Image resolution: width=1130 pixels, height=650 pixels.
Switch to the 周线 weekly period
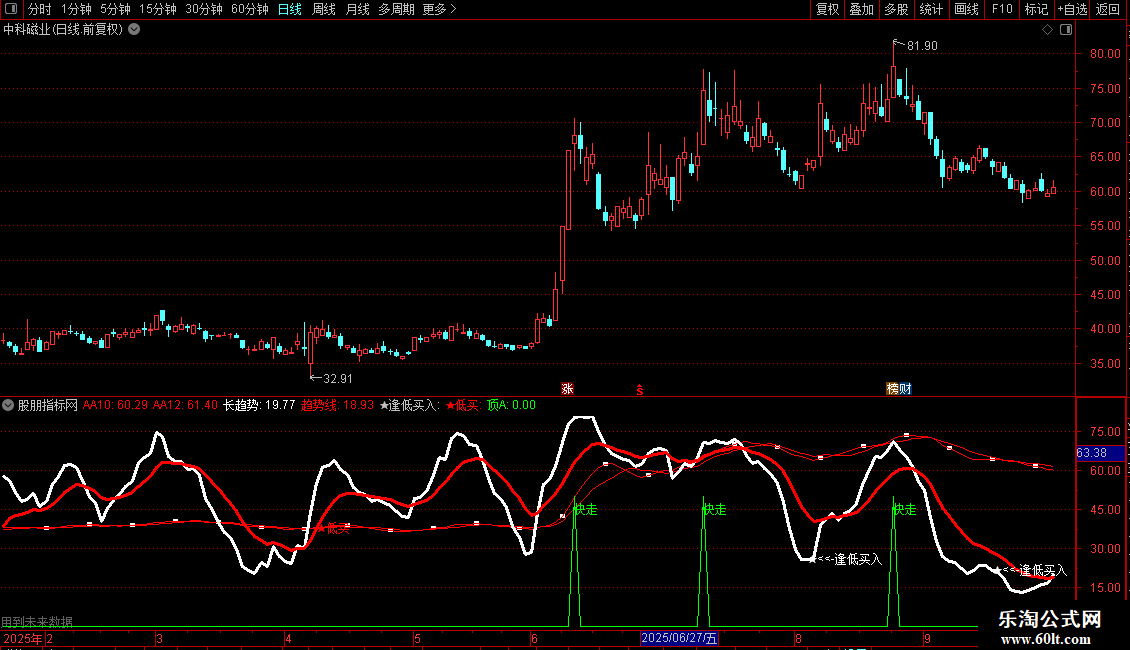tap(324, 9)
